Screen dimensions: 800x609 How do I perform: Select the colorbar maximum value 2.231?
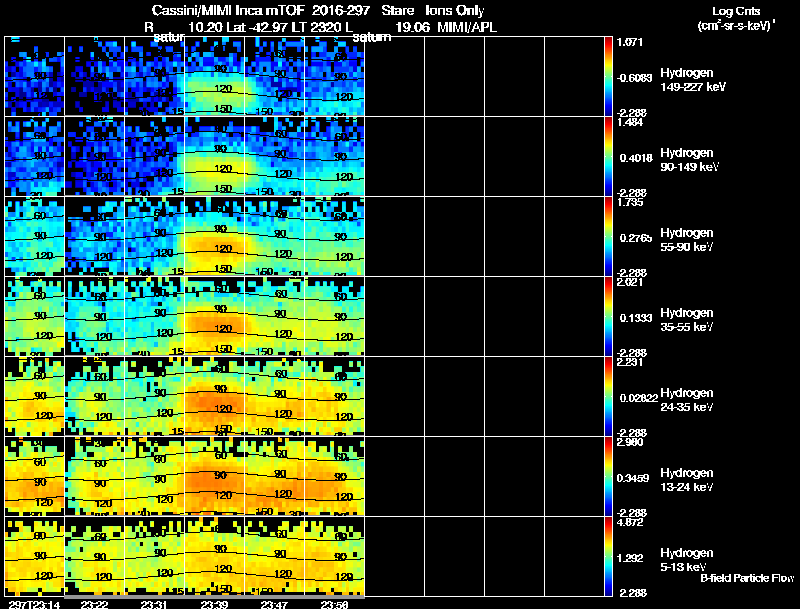(630, 363)
